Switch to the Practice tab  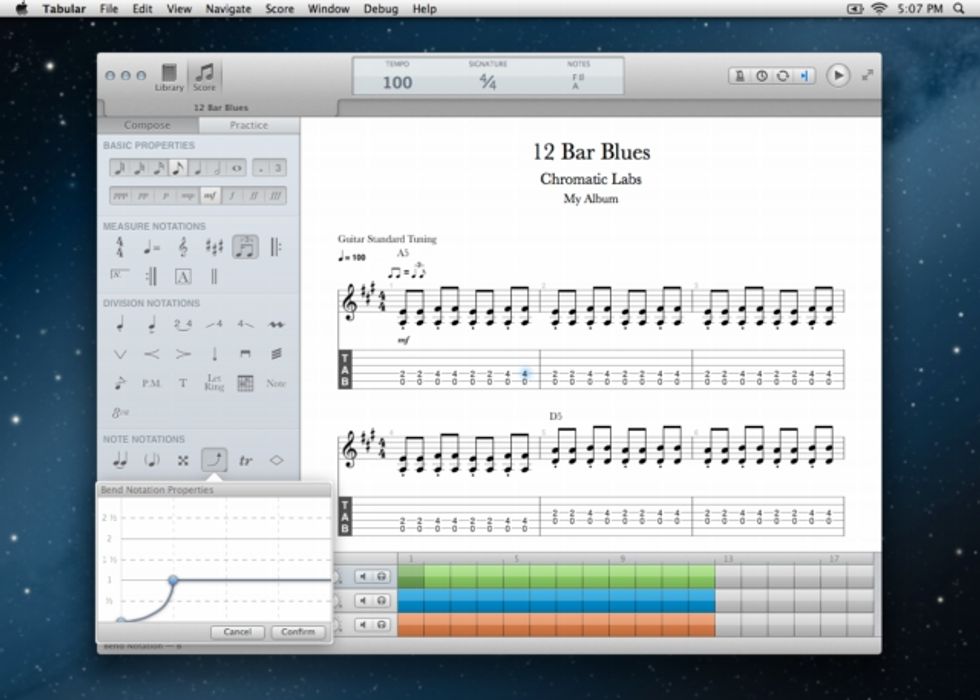click(249, 125)
